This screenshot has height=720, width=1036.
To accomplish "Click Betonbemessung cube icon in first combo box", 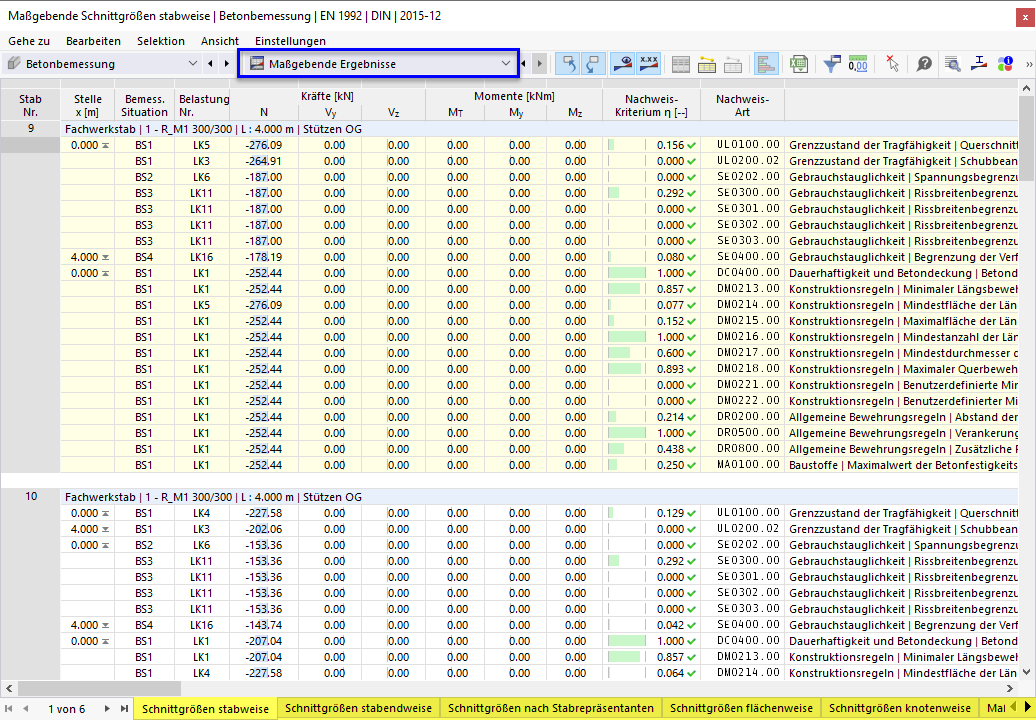I will pyautogui.click(x=15, y=63).
